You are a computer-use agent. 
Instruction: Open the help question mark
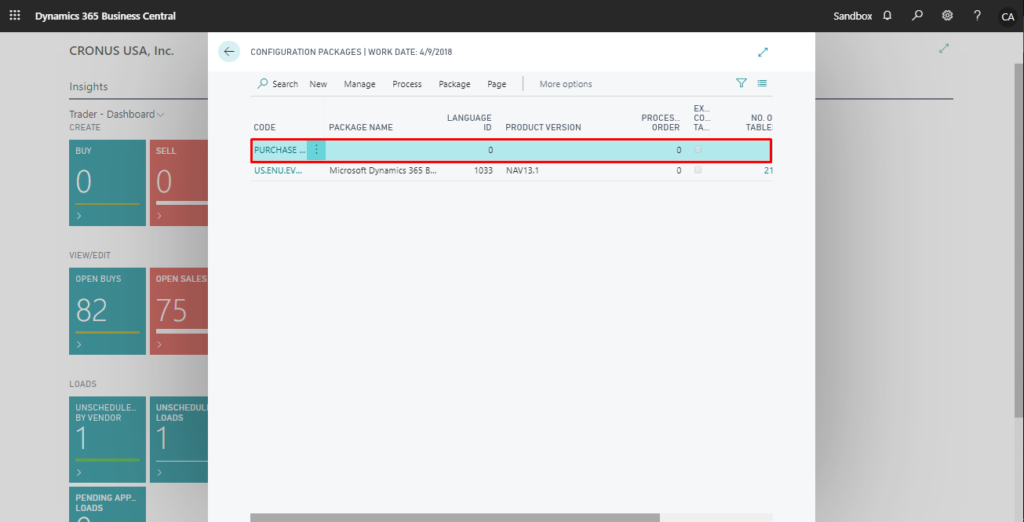pyautogui.click(x=977, y=15)
